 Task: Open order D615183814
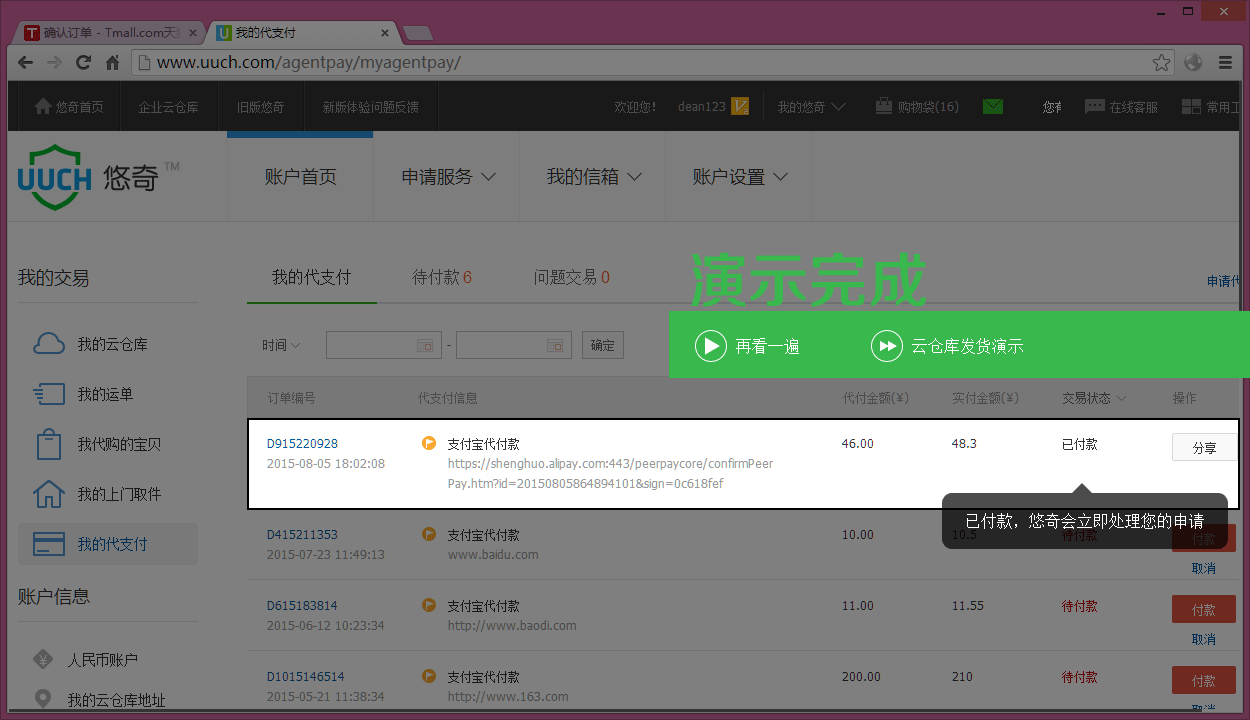302,606
